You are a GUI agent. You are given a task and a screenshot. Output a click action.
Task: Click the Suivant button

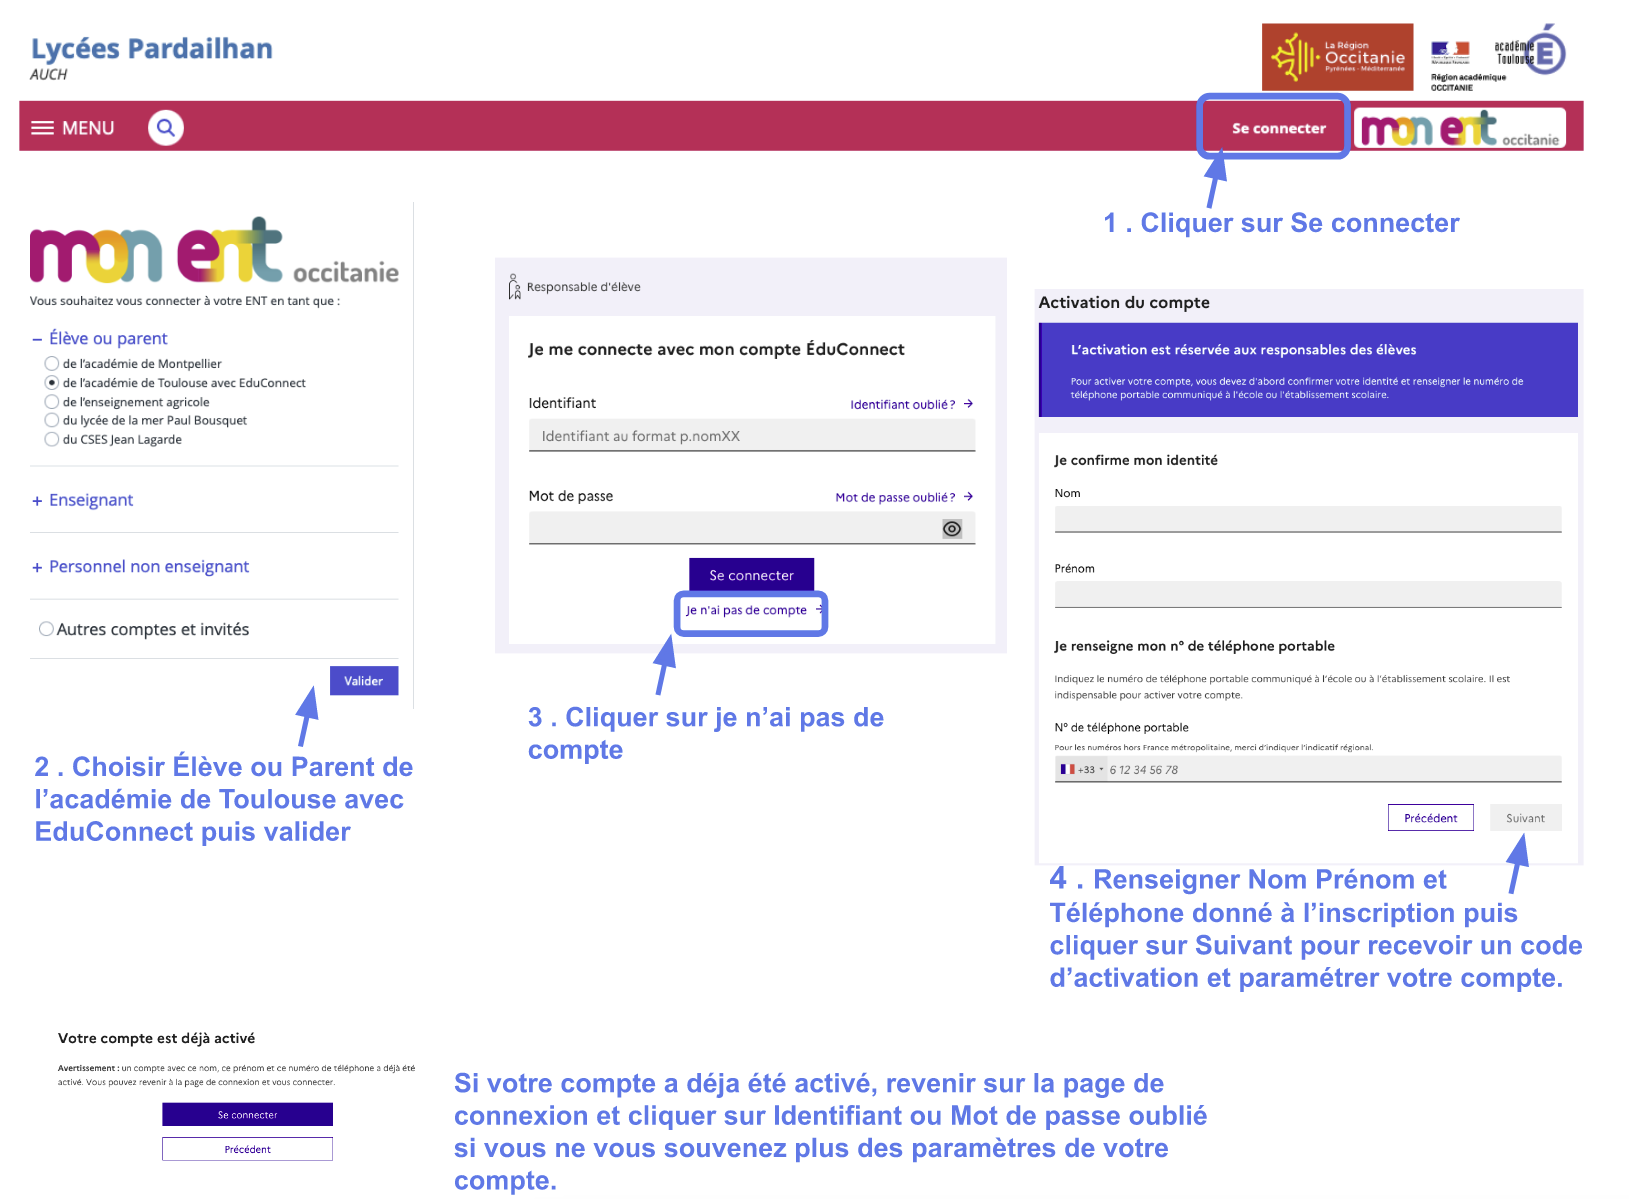coord(1524,818)
